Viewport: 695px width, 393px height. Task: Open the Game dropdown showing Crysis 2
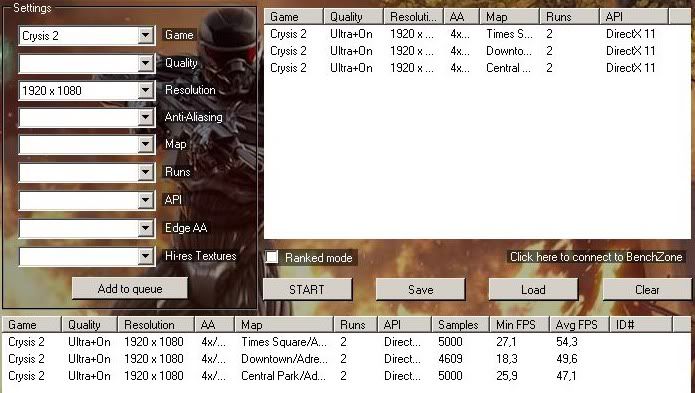click(x=87, y=35)
